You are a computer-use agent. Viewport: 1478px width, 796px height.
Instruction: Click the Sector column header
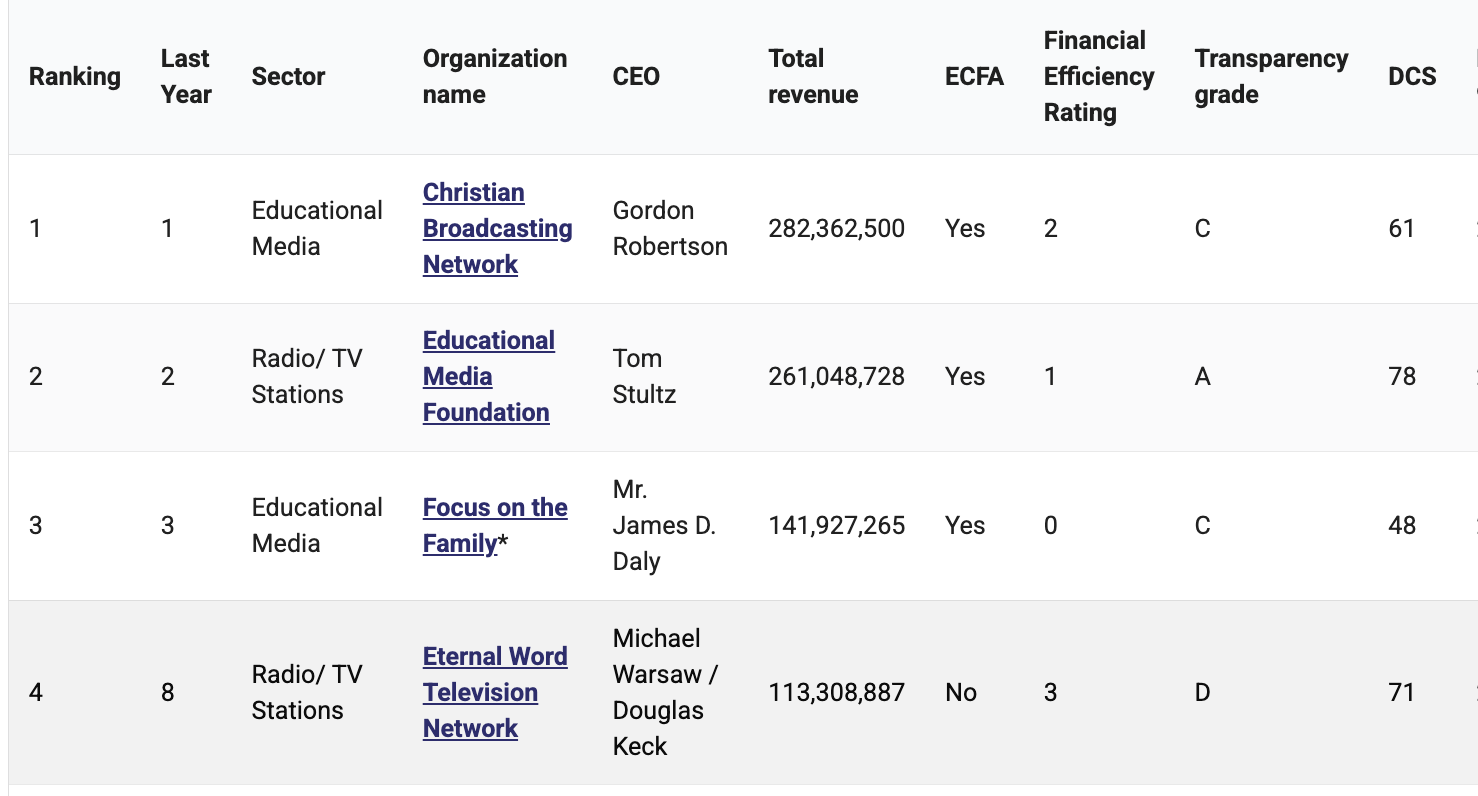coord(288,76)
